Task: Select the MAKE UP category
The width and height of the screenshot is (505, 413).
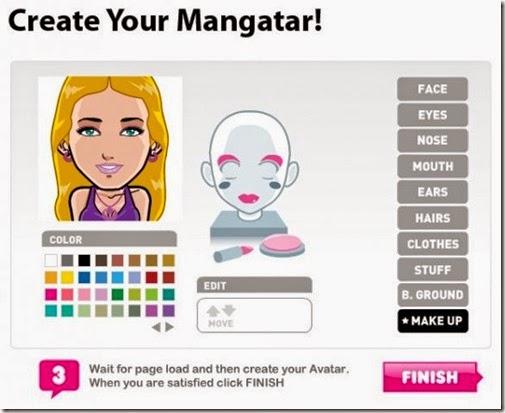Action: click(x=432, y=321)
